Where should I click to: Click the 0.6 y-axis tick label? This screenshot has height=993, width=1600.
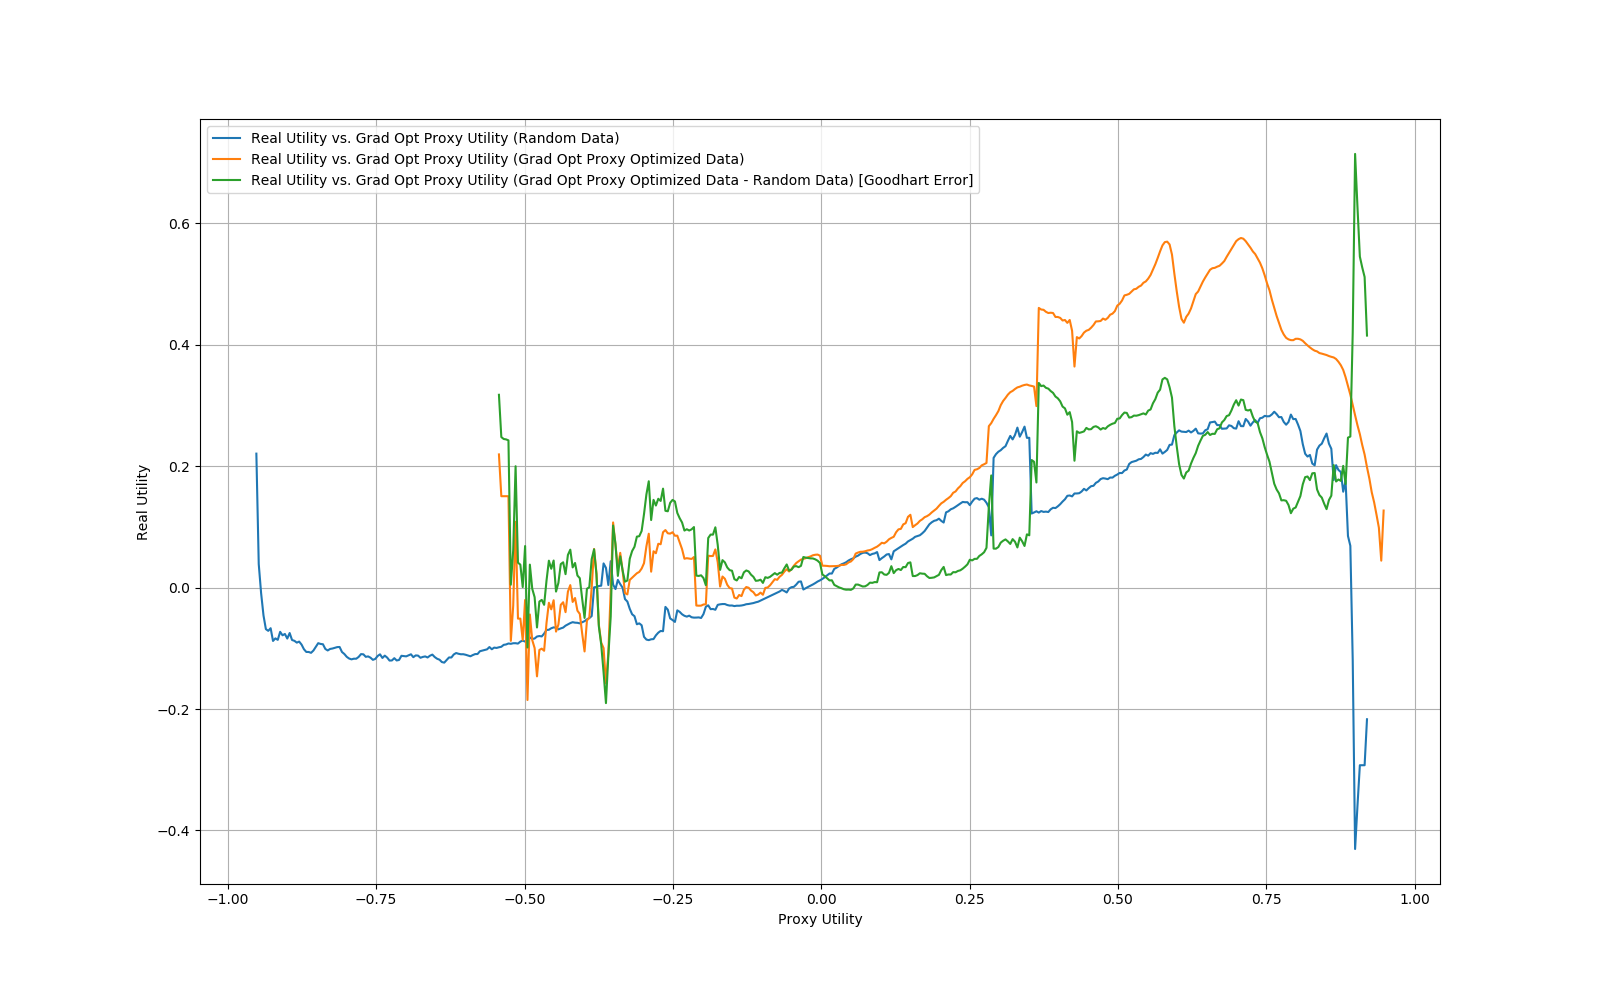pyautogui.click(x=178, y=224)
